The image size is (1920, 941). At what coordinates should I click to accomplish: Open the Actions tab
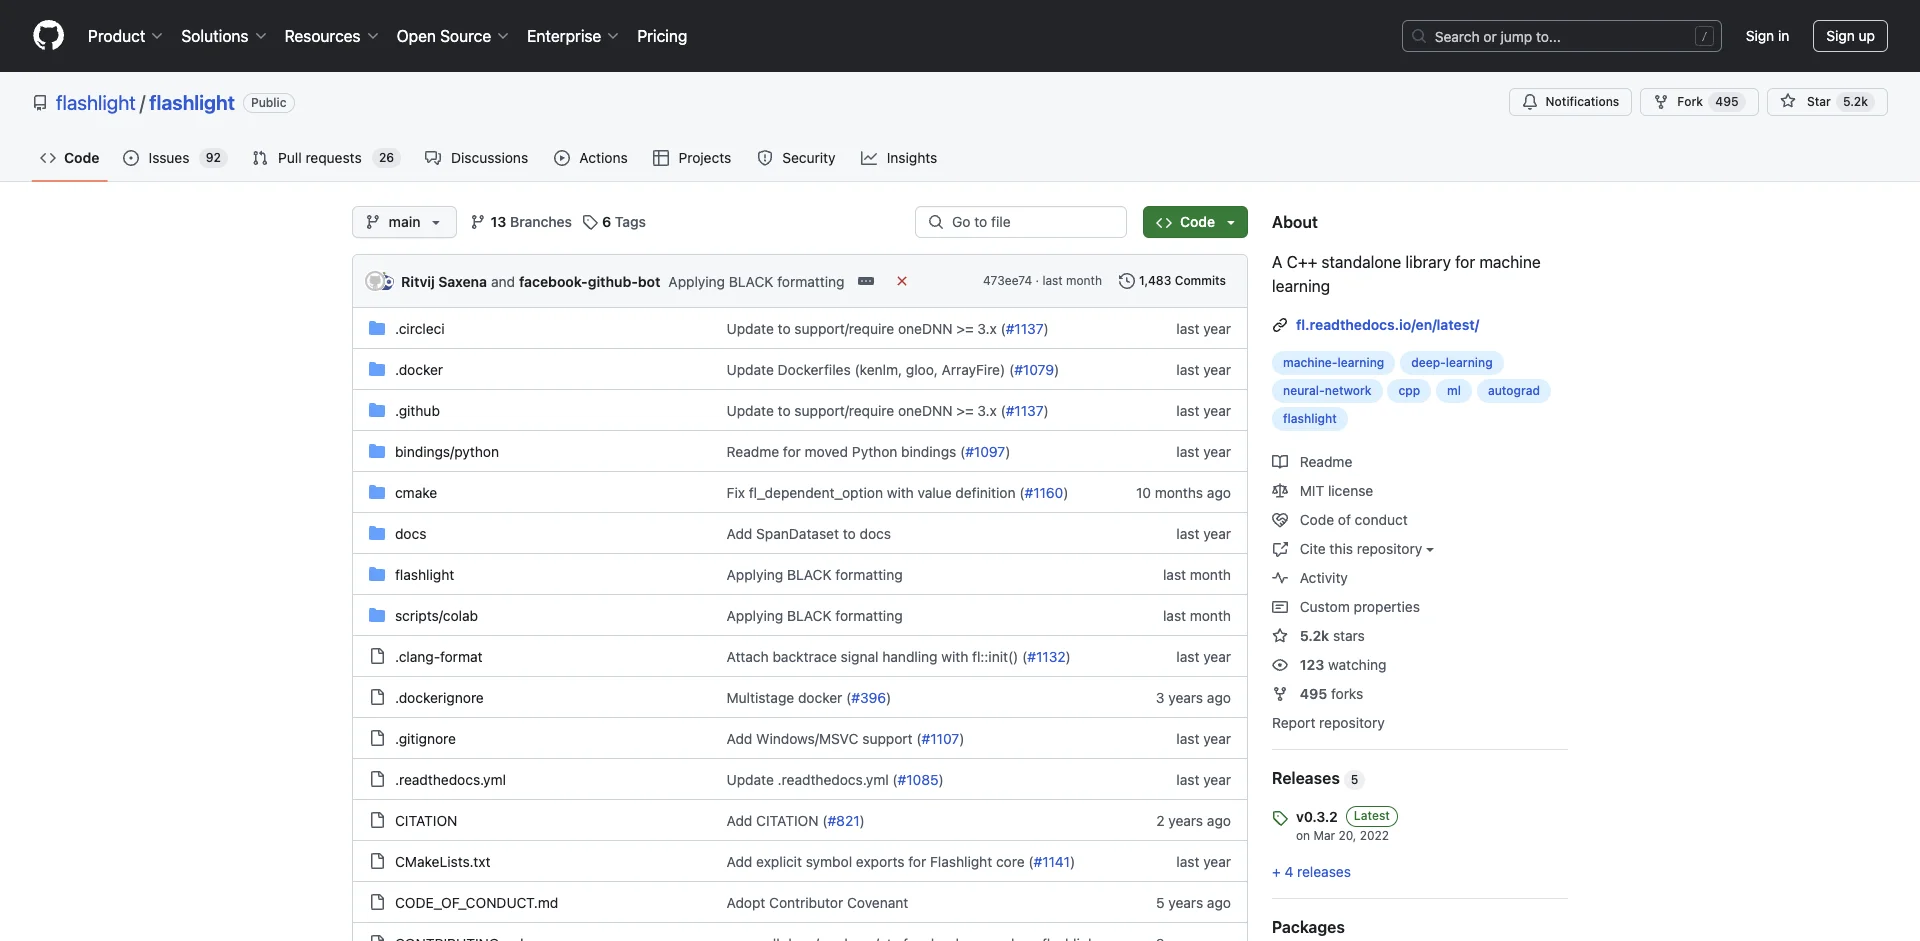[x=591, y=158]
